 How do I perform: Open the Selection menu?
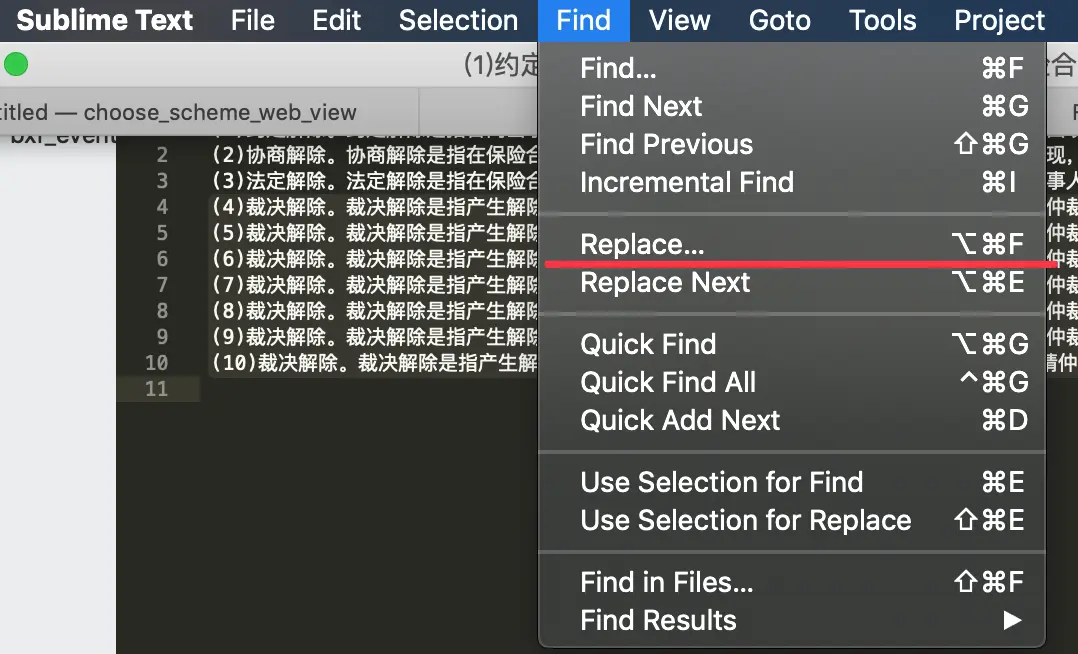click(459, 20)
